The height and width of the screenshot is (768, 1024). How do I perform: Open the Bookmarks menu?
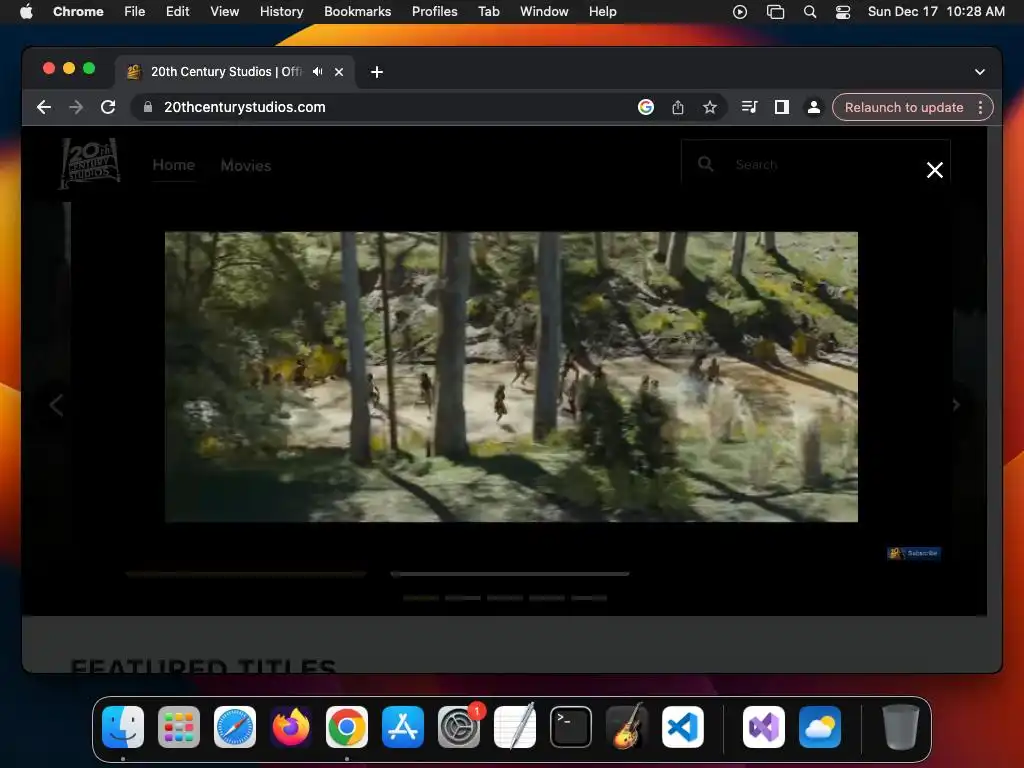[x=357, y=11]
